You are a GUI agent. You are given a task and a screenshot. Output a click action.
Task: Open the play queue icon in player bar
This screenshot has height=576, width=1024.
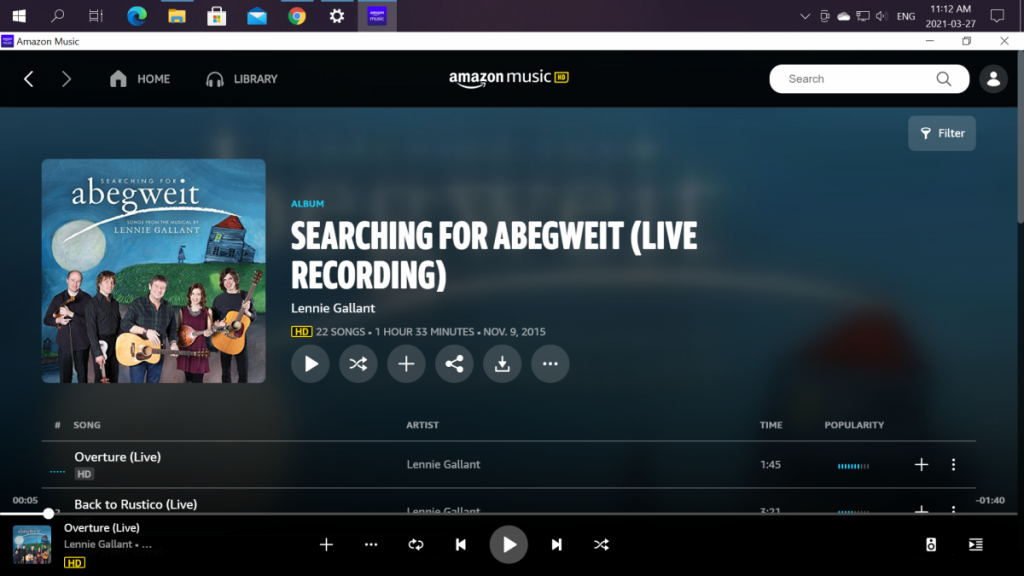975,545
